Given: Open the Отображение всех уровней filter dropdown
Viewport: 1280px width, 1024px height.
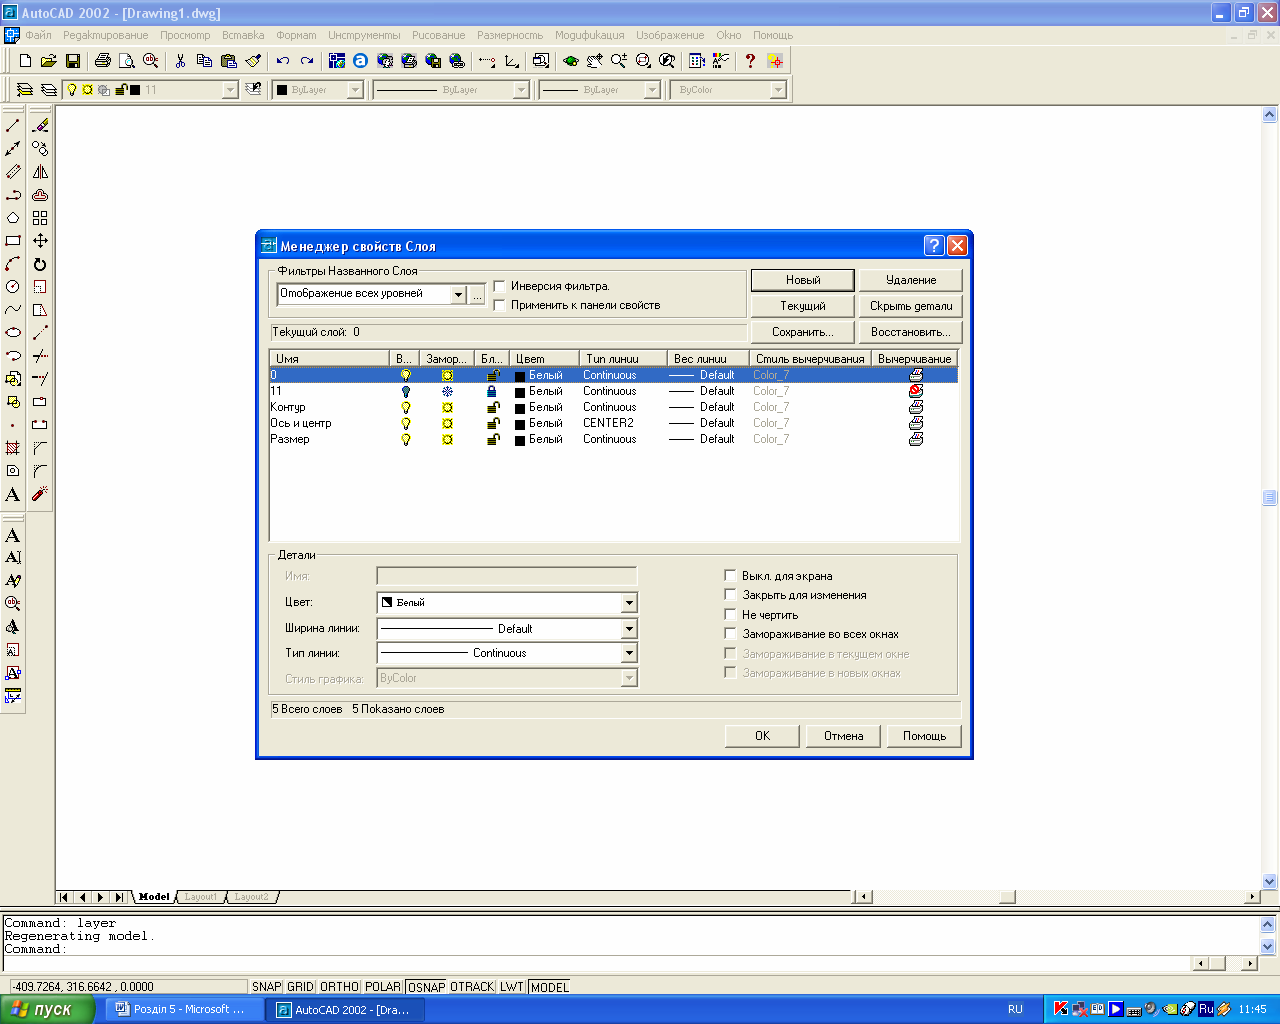Looking at the screenshot, I should click(458, 294).
